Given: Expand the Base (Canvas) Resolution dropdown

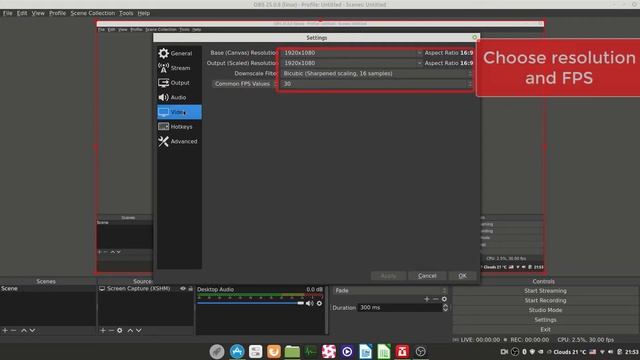Looking at the screenshot, I should click(x=352, y=53).
